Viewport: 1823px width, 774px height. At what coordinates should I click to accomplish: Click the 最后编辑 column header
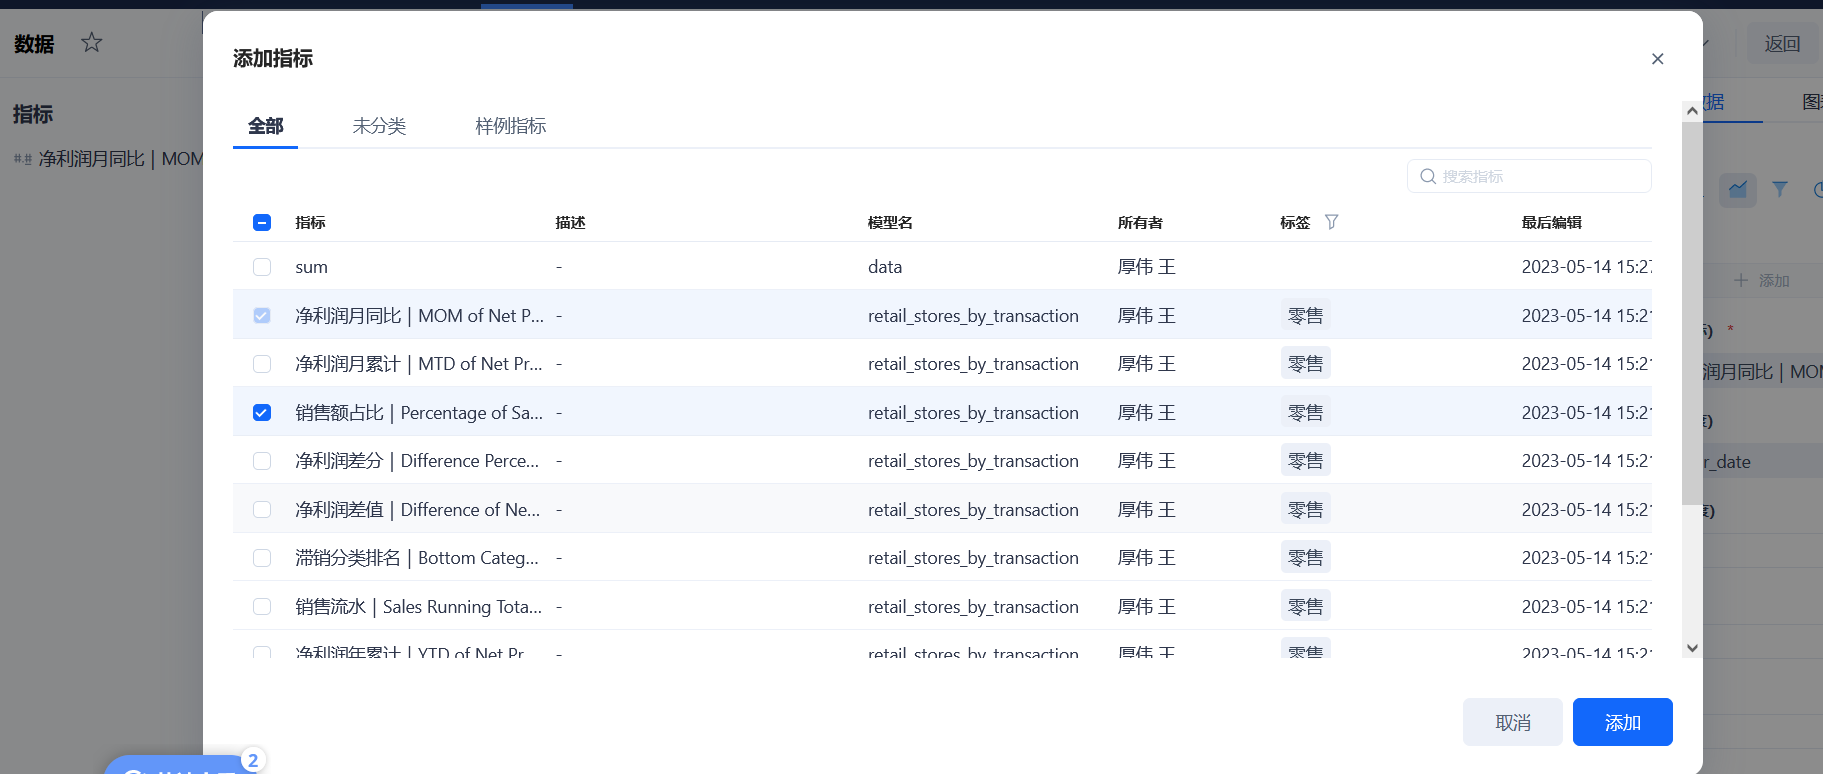tap(1551, 222)
